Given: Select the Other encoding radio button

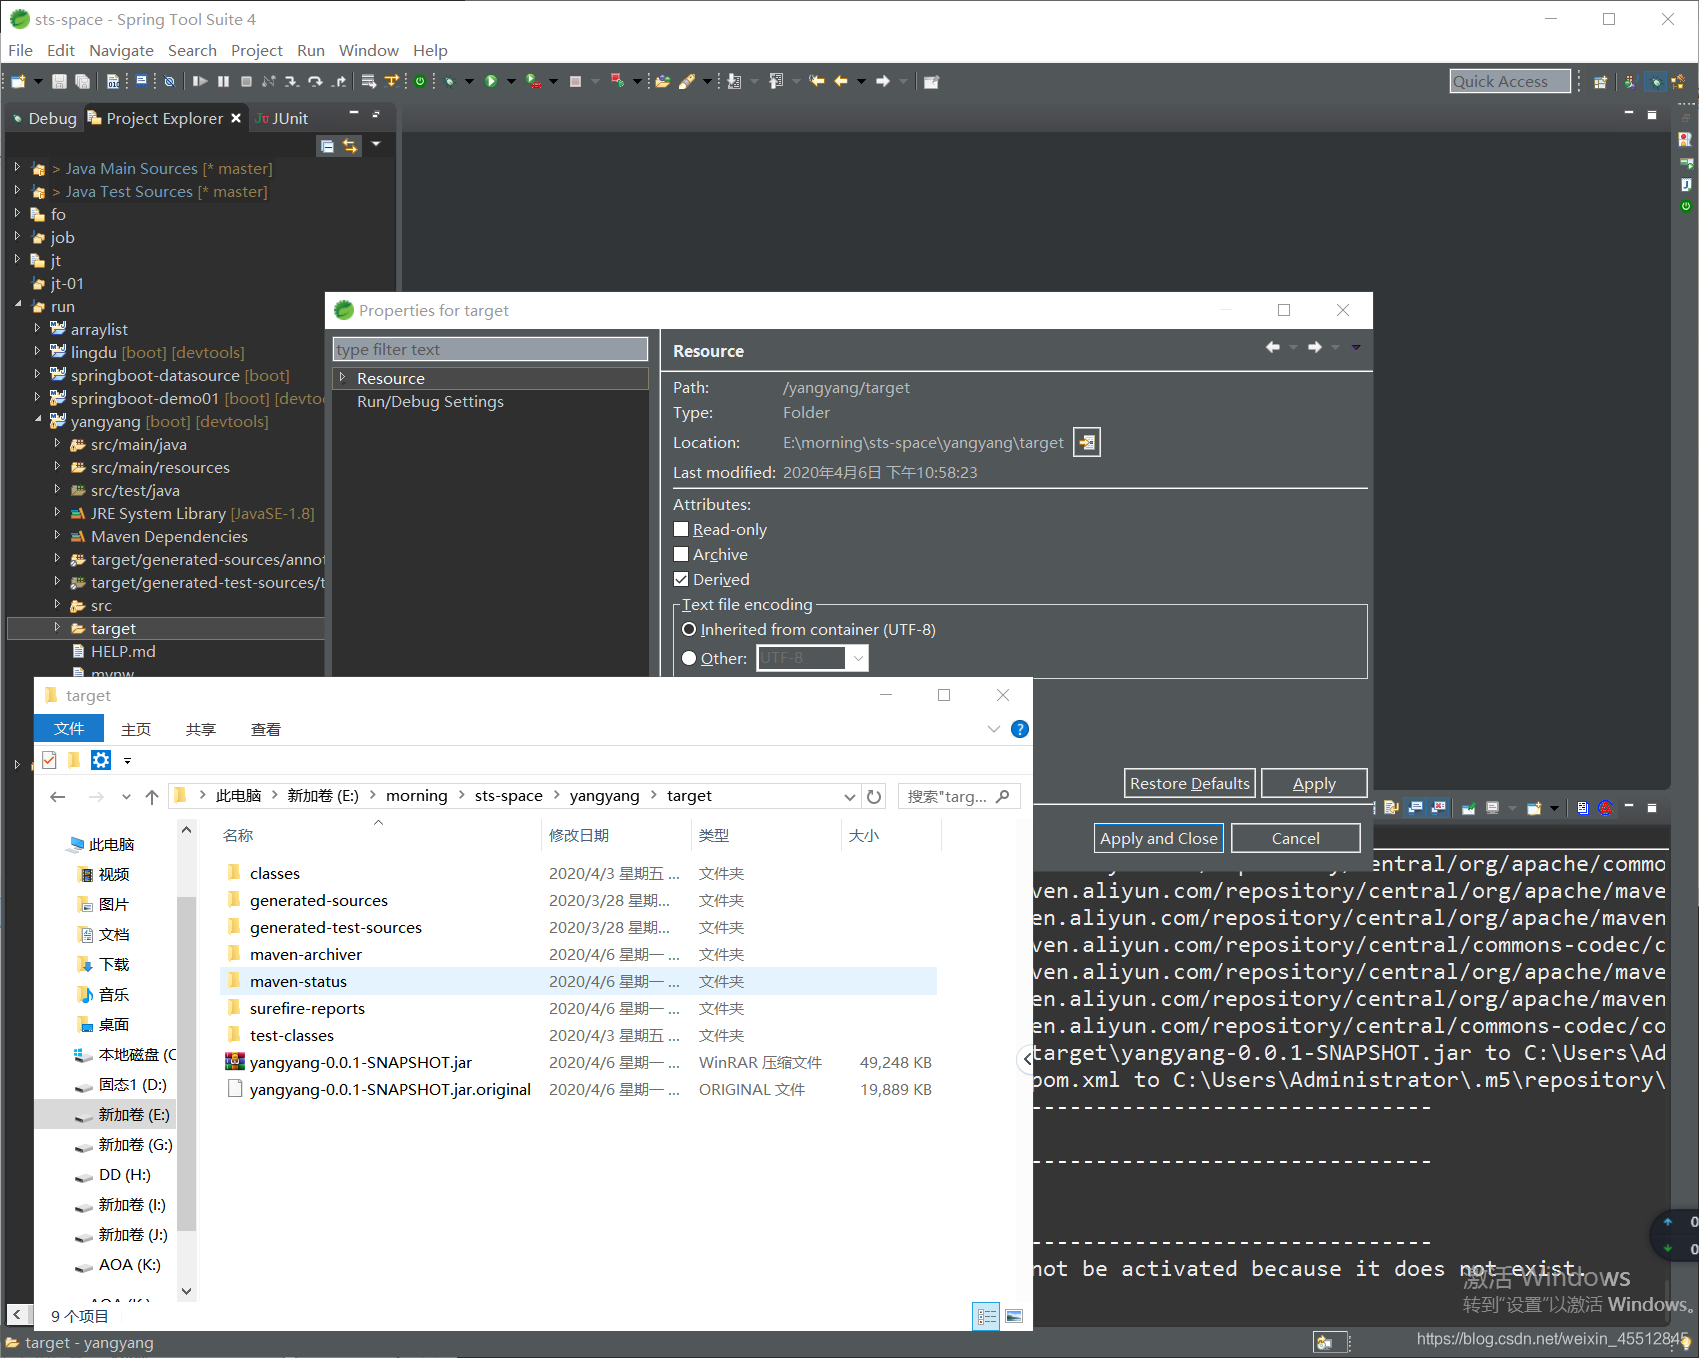Looking at the screenshot, I should (x=689, y=658).
